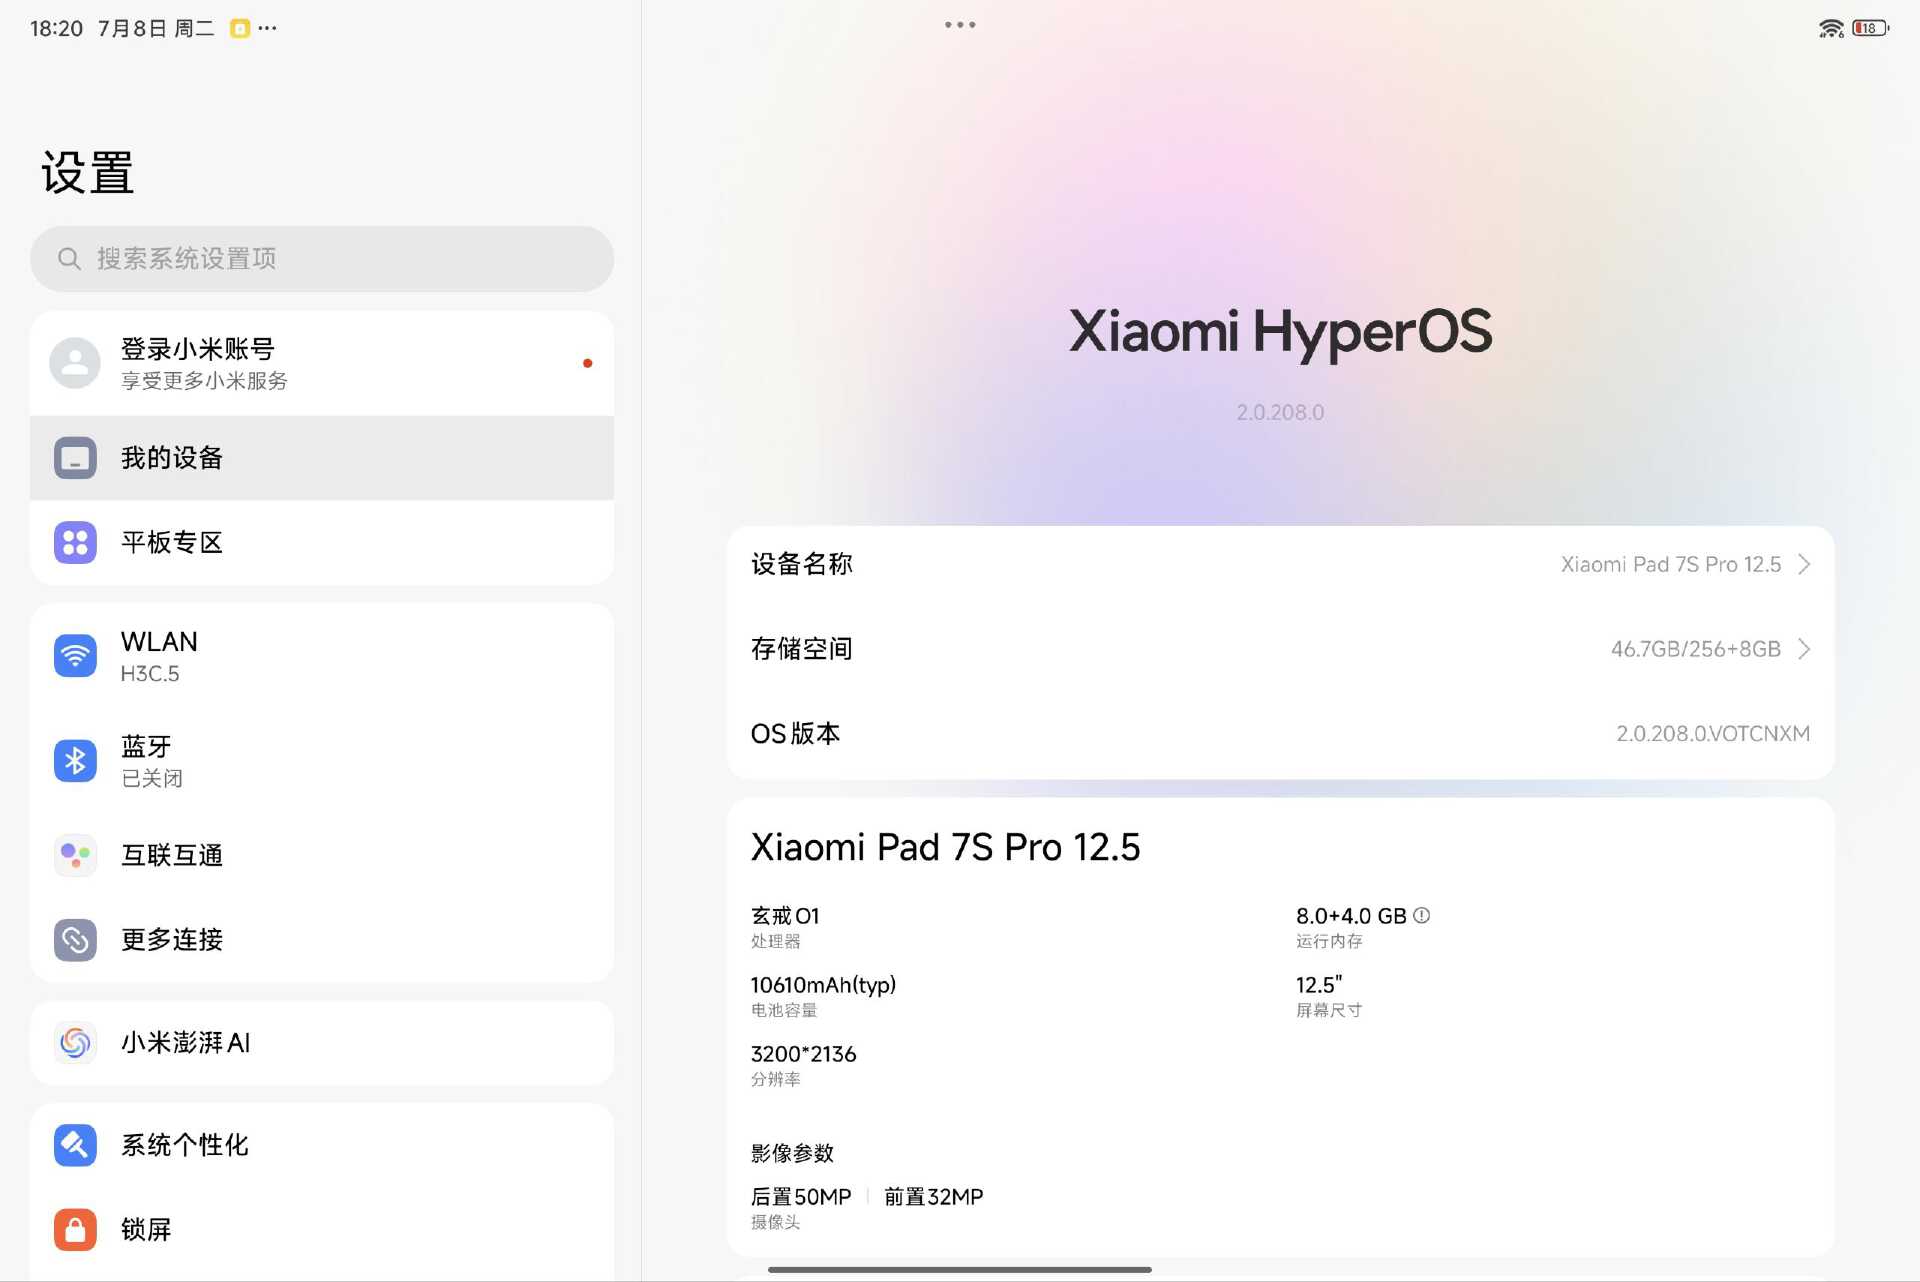Viewport: 1920px width, 1282px height.
Task: Tap the OS 版本 row
Action: click(x=1280, y=734)
